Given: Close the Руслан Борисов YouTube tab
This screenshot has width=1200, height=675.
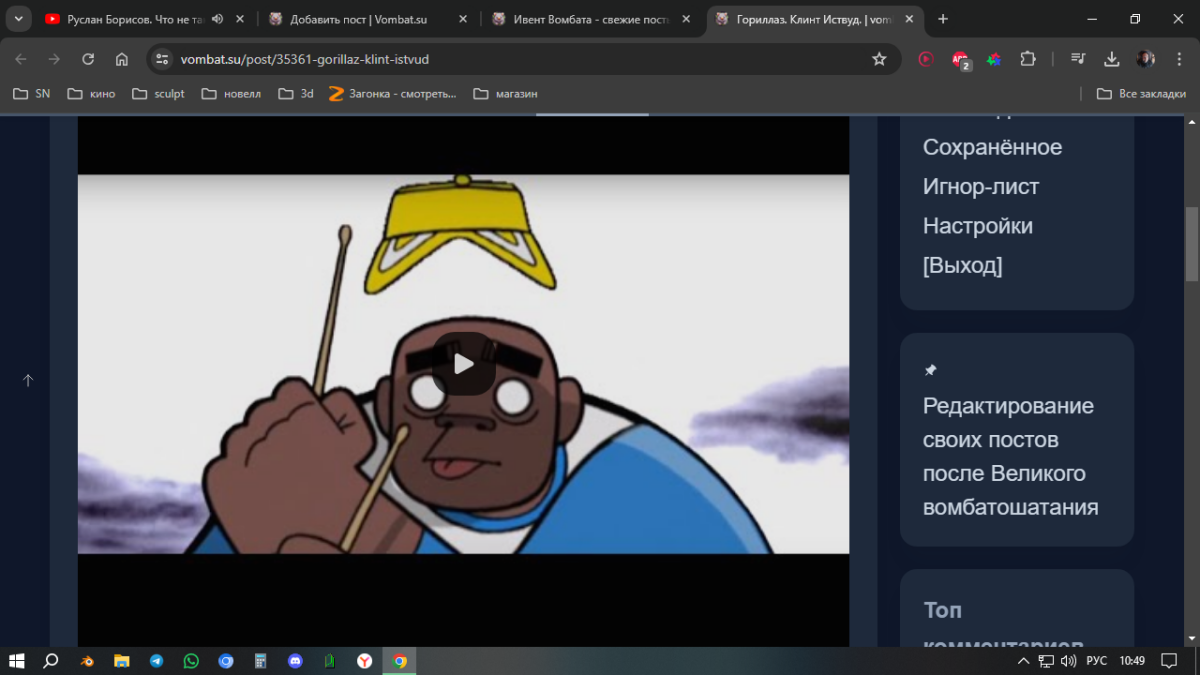Looking at the screenshot, I should 240,19.
